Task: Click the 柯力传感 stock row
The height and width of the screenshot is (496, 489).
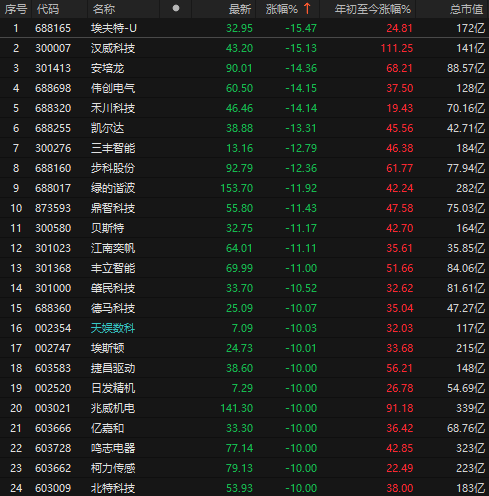Action: tap(244, 468)
